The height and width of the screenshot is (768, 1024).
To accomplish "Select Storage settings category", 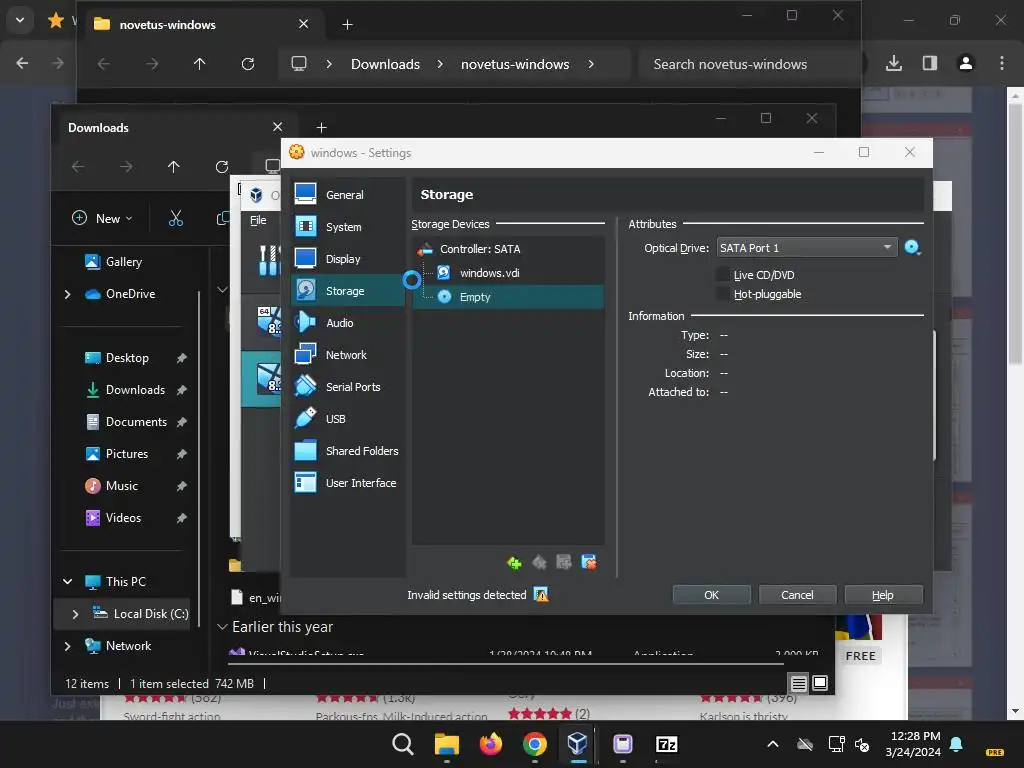I will (347, 291).
